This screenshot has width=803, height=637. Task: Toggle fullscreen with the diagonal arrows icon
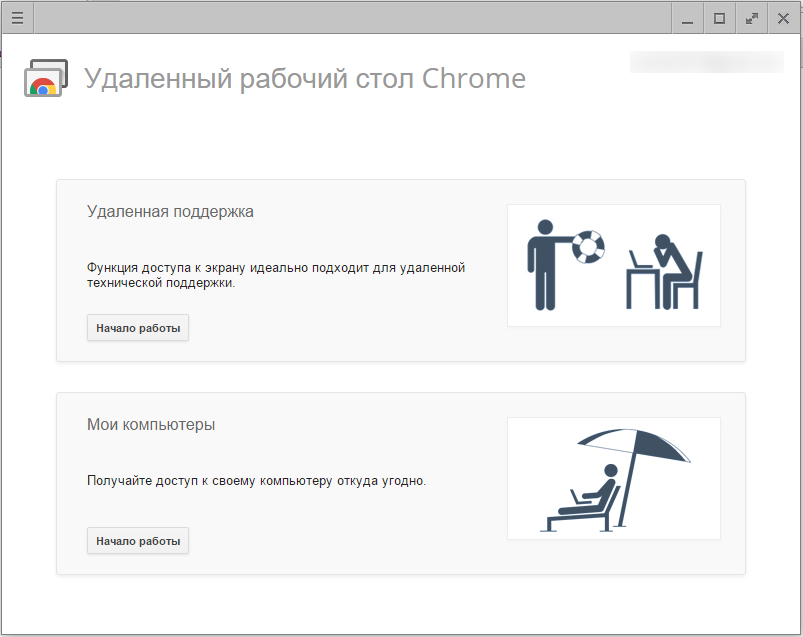pos(751,18)
